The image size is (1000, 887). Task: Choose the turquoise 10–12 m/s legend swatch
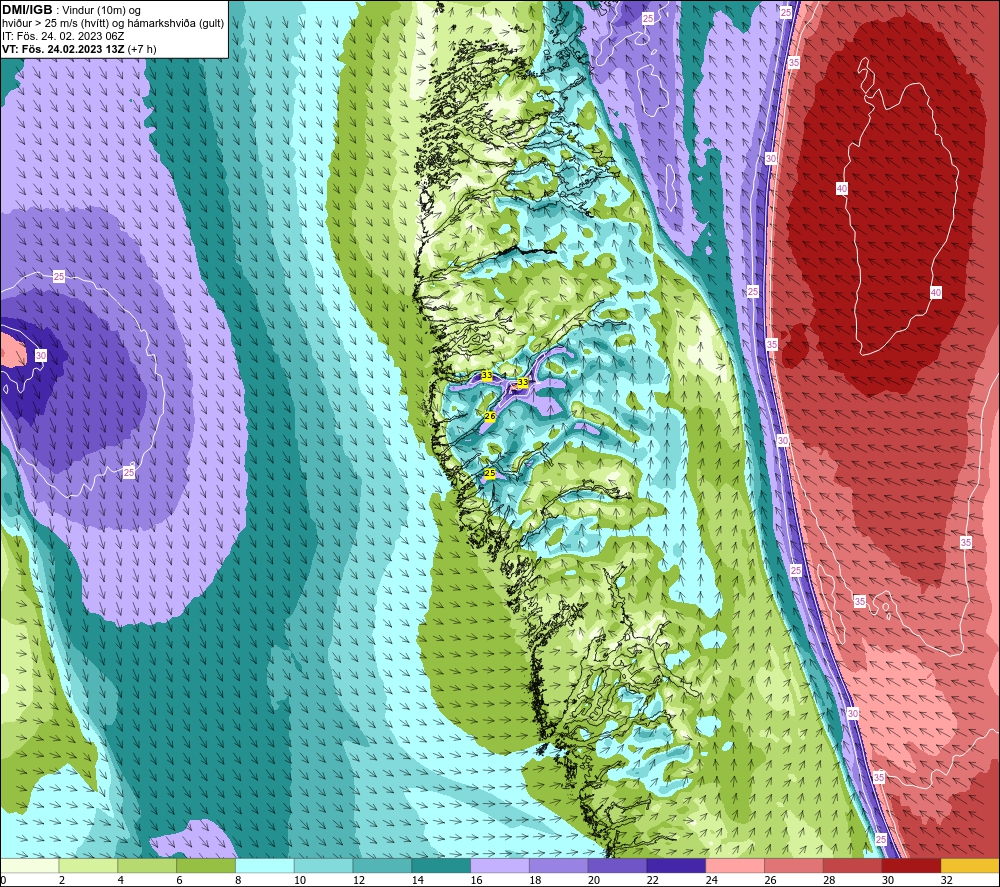click(x=323, y=865)
